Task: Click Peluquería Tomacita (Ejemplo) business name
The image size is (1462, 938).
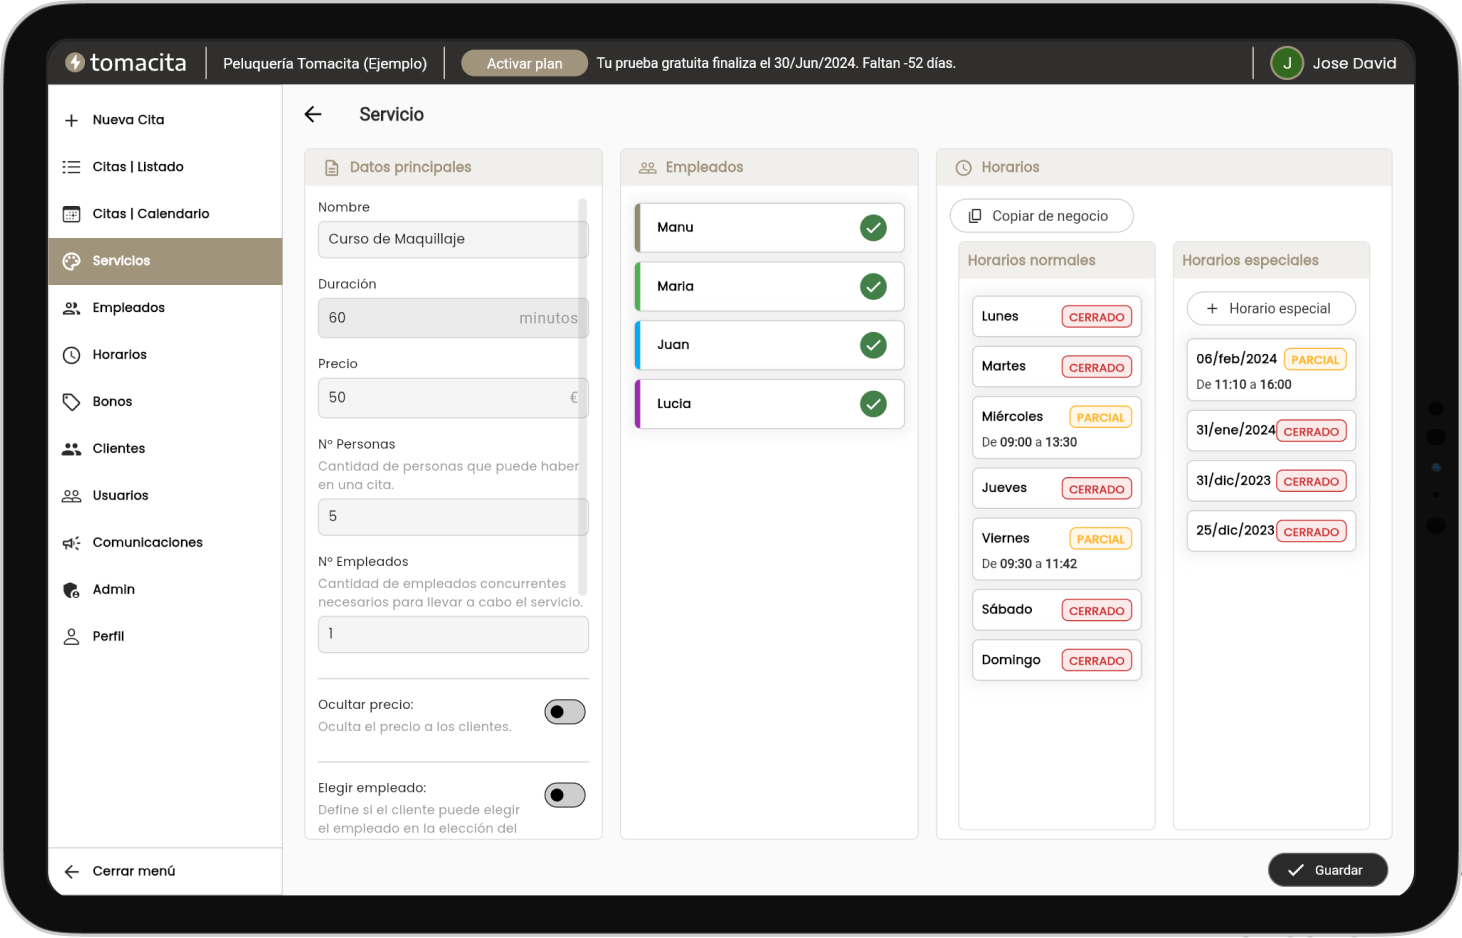Action: pyautogui.click(x=325, y=63)
